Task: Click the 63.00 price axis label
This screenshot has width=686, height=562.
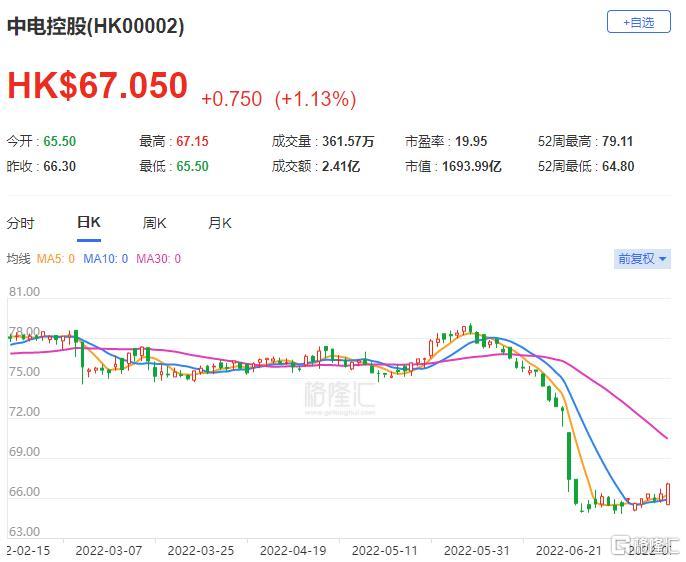Action: click(x=24, y=531)
